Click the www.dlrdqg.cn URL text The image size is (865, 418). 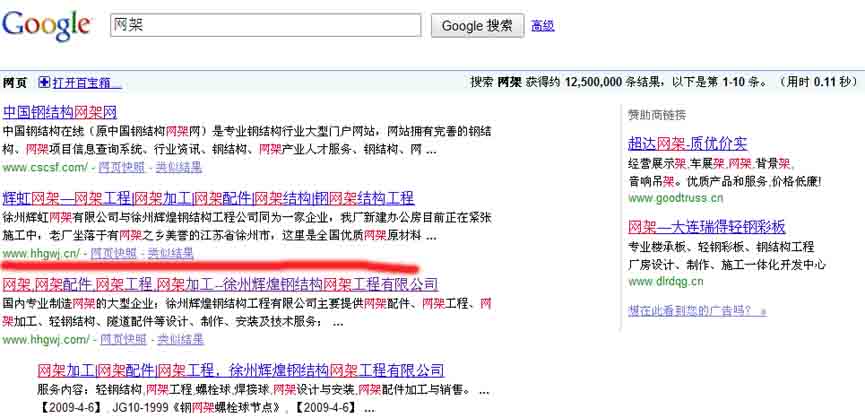coord(666,282)
